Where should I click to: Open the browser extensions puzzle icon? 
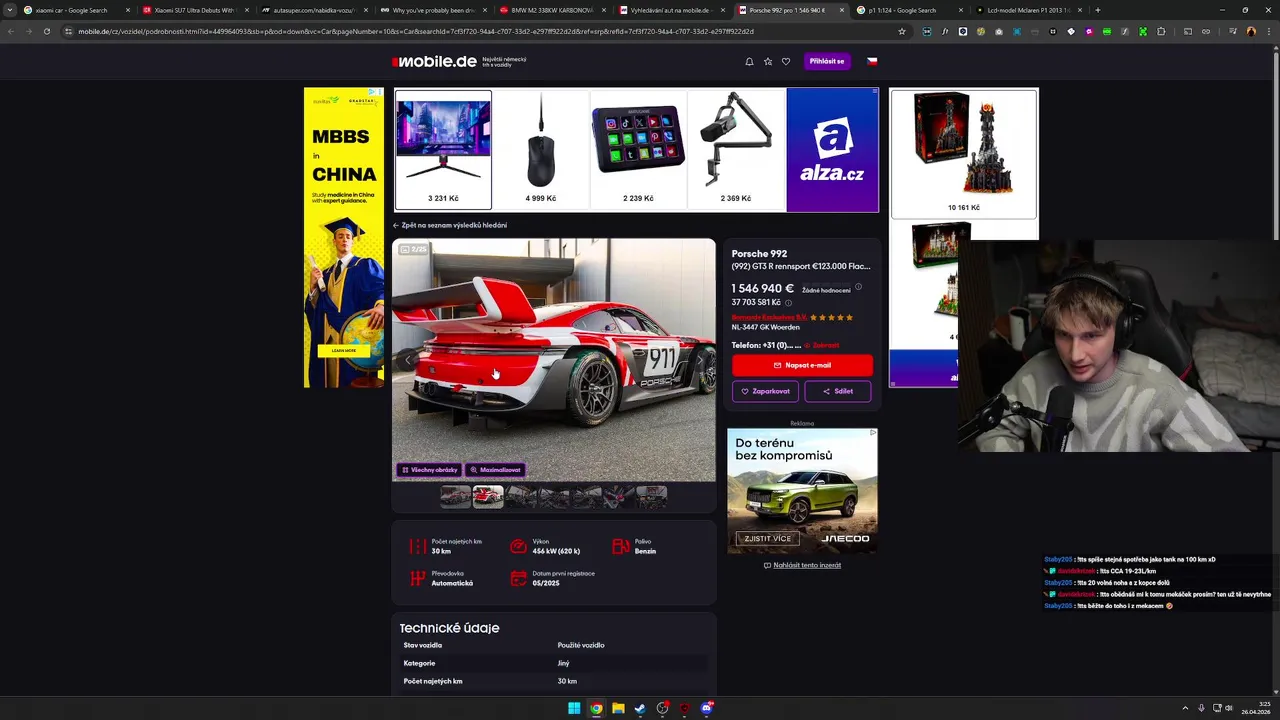1161,31
